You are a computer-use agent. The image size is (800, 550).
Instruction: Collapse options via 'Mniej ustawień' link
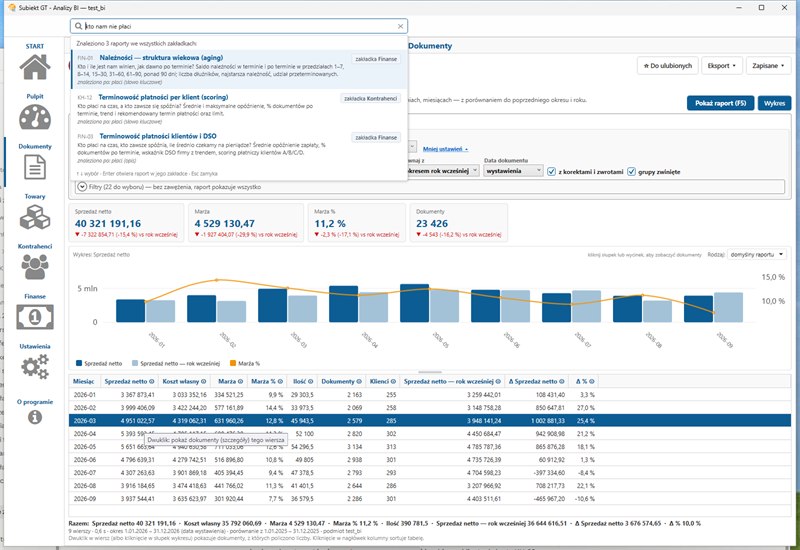point(445,149)
